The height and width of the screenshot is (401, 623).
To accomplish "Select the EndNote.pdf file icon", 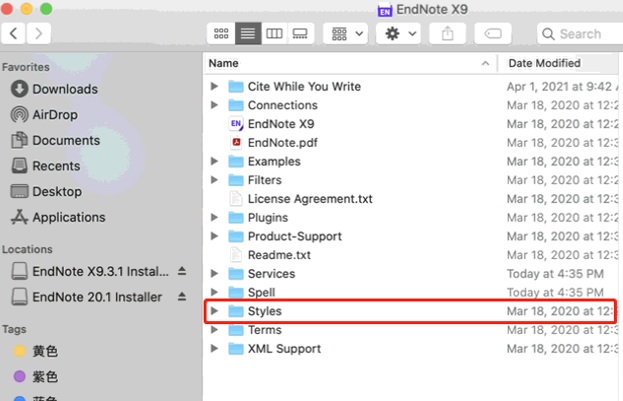I will point(236,143).
